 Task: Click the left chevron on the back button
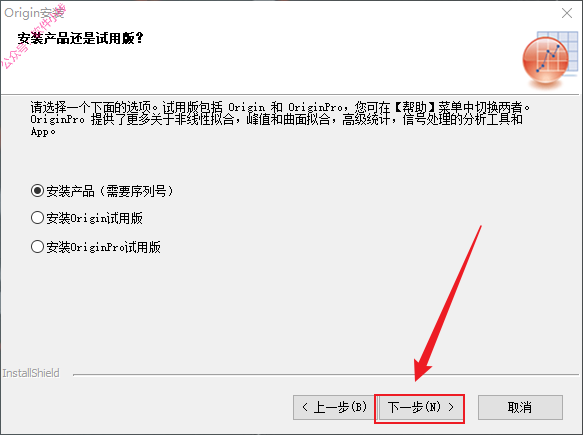[305, 407]
